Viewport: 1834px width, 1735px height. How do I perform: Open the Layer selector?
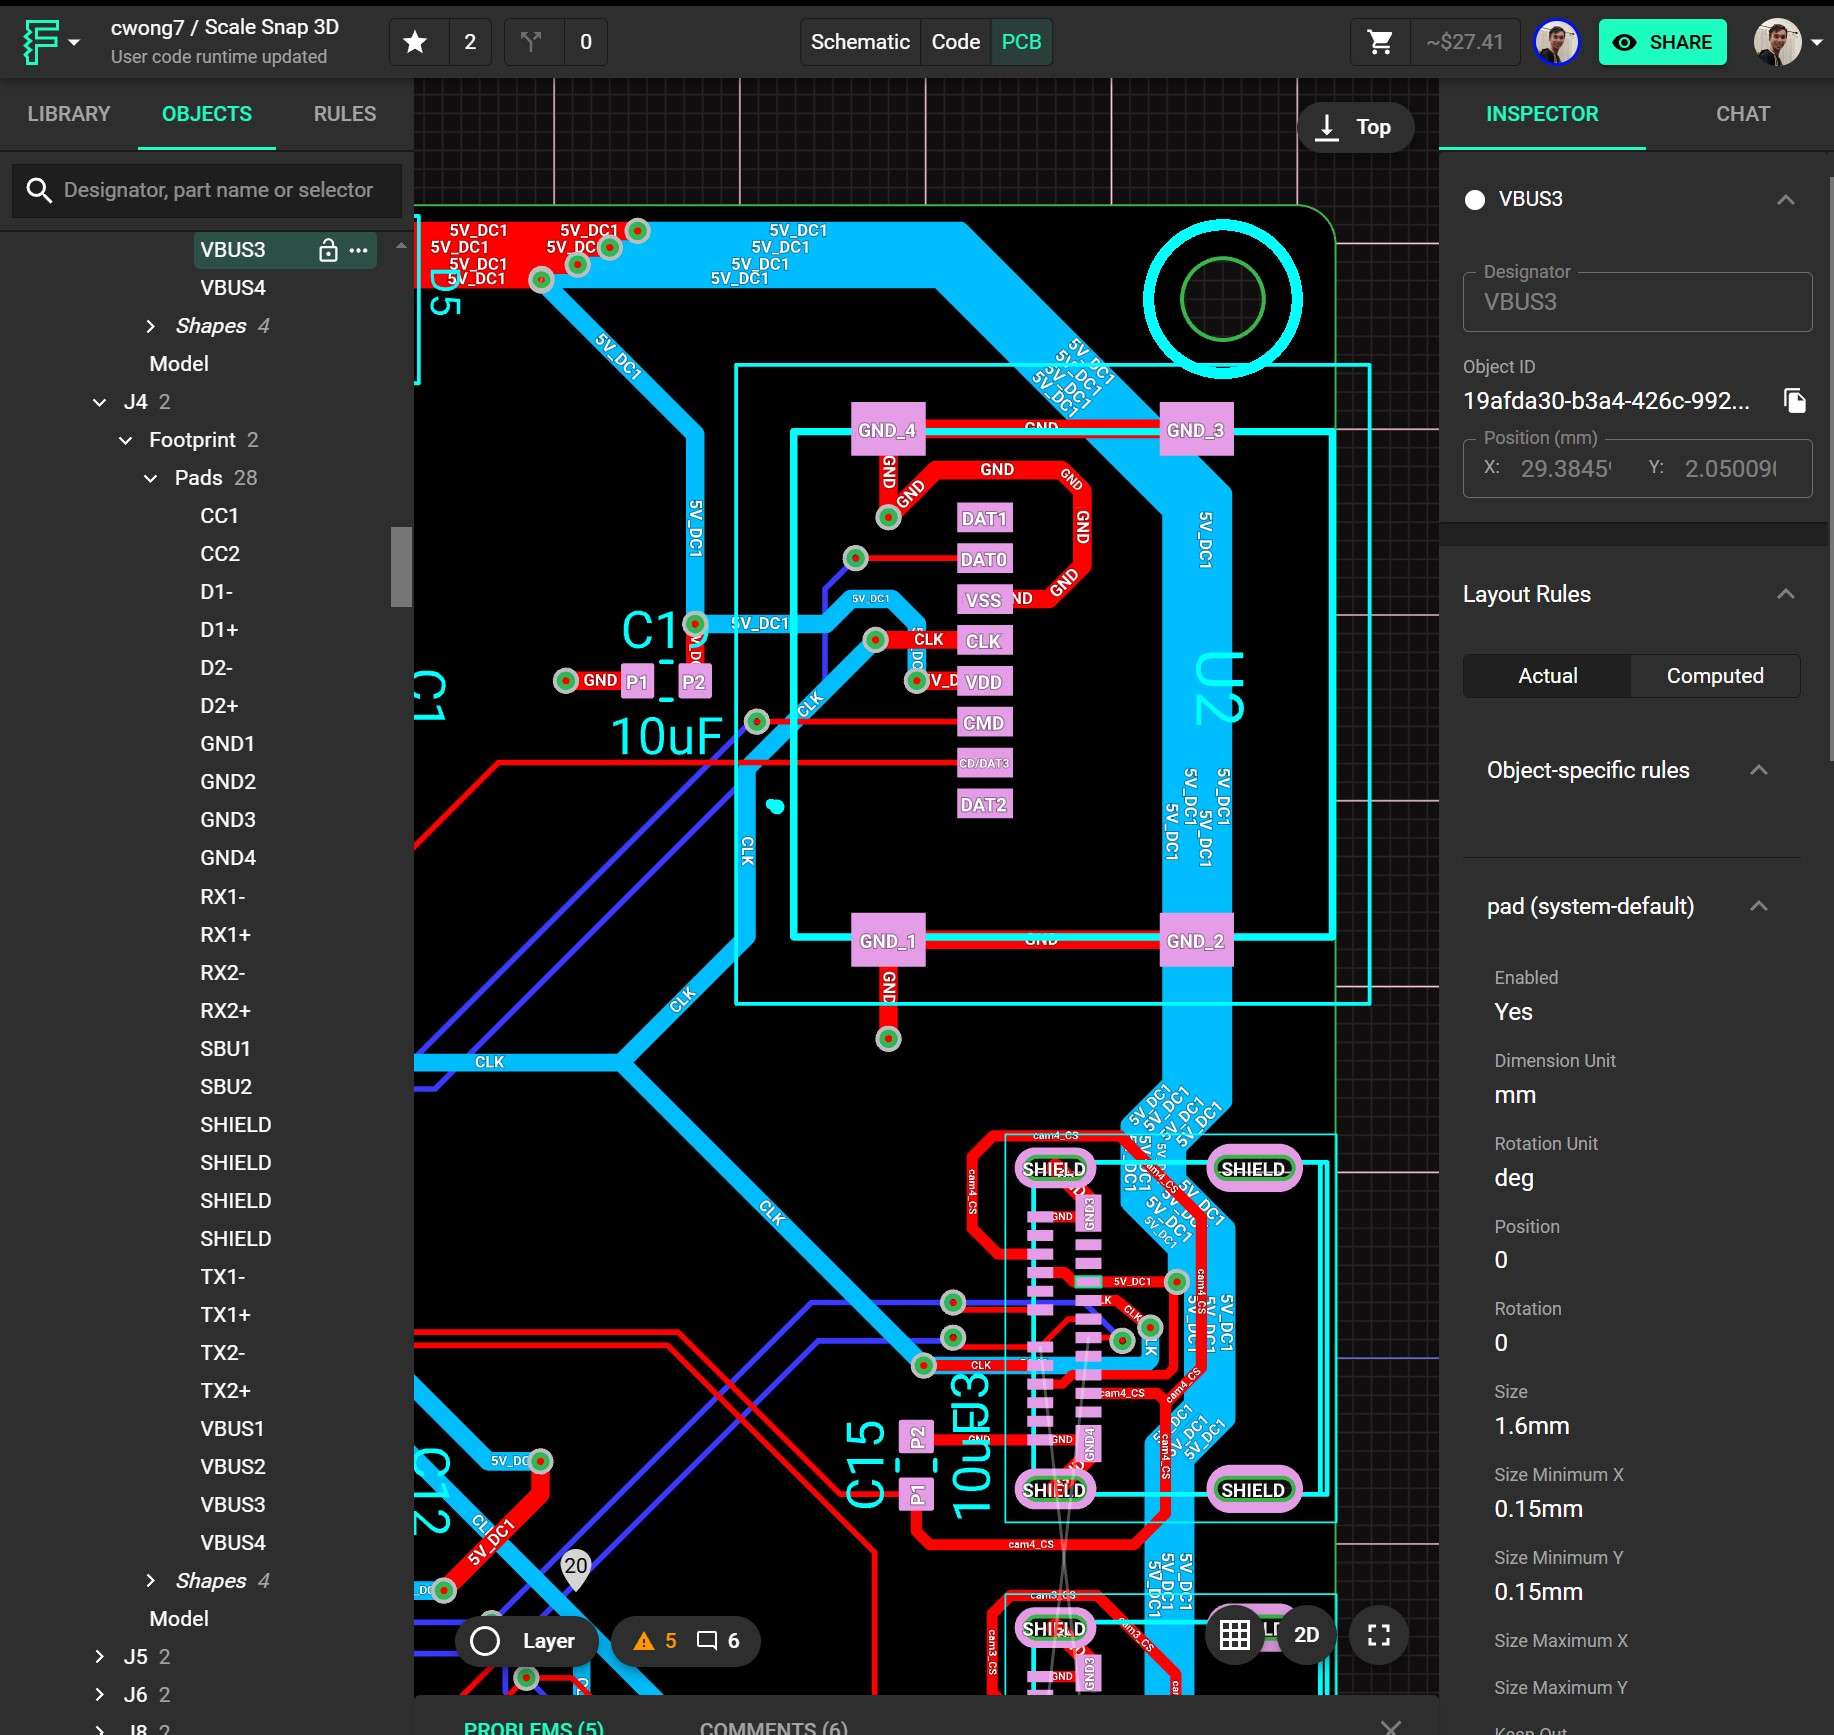coord(527,1641)
